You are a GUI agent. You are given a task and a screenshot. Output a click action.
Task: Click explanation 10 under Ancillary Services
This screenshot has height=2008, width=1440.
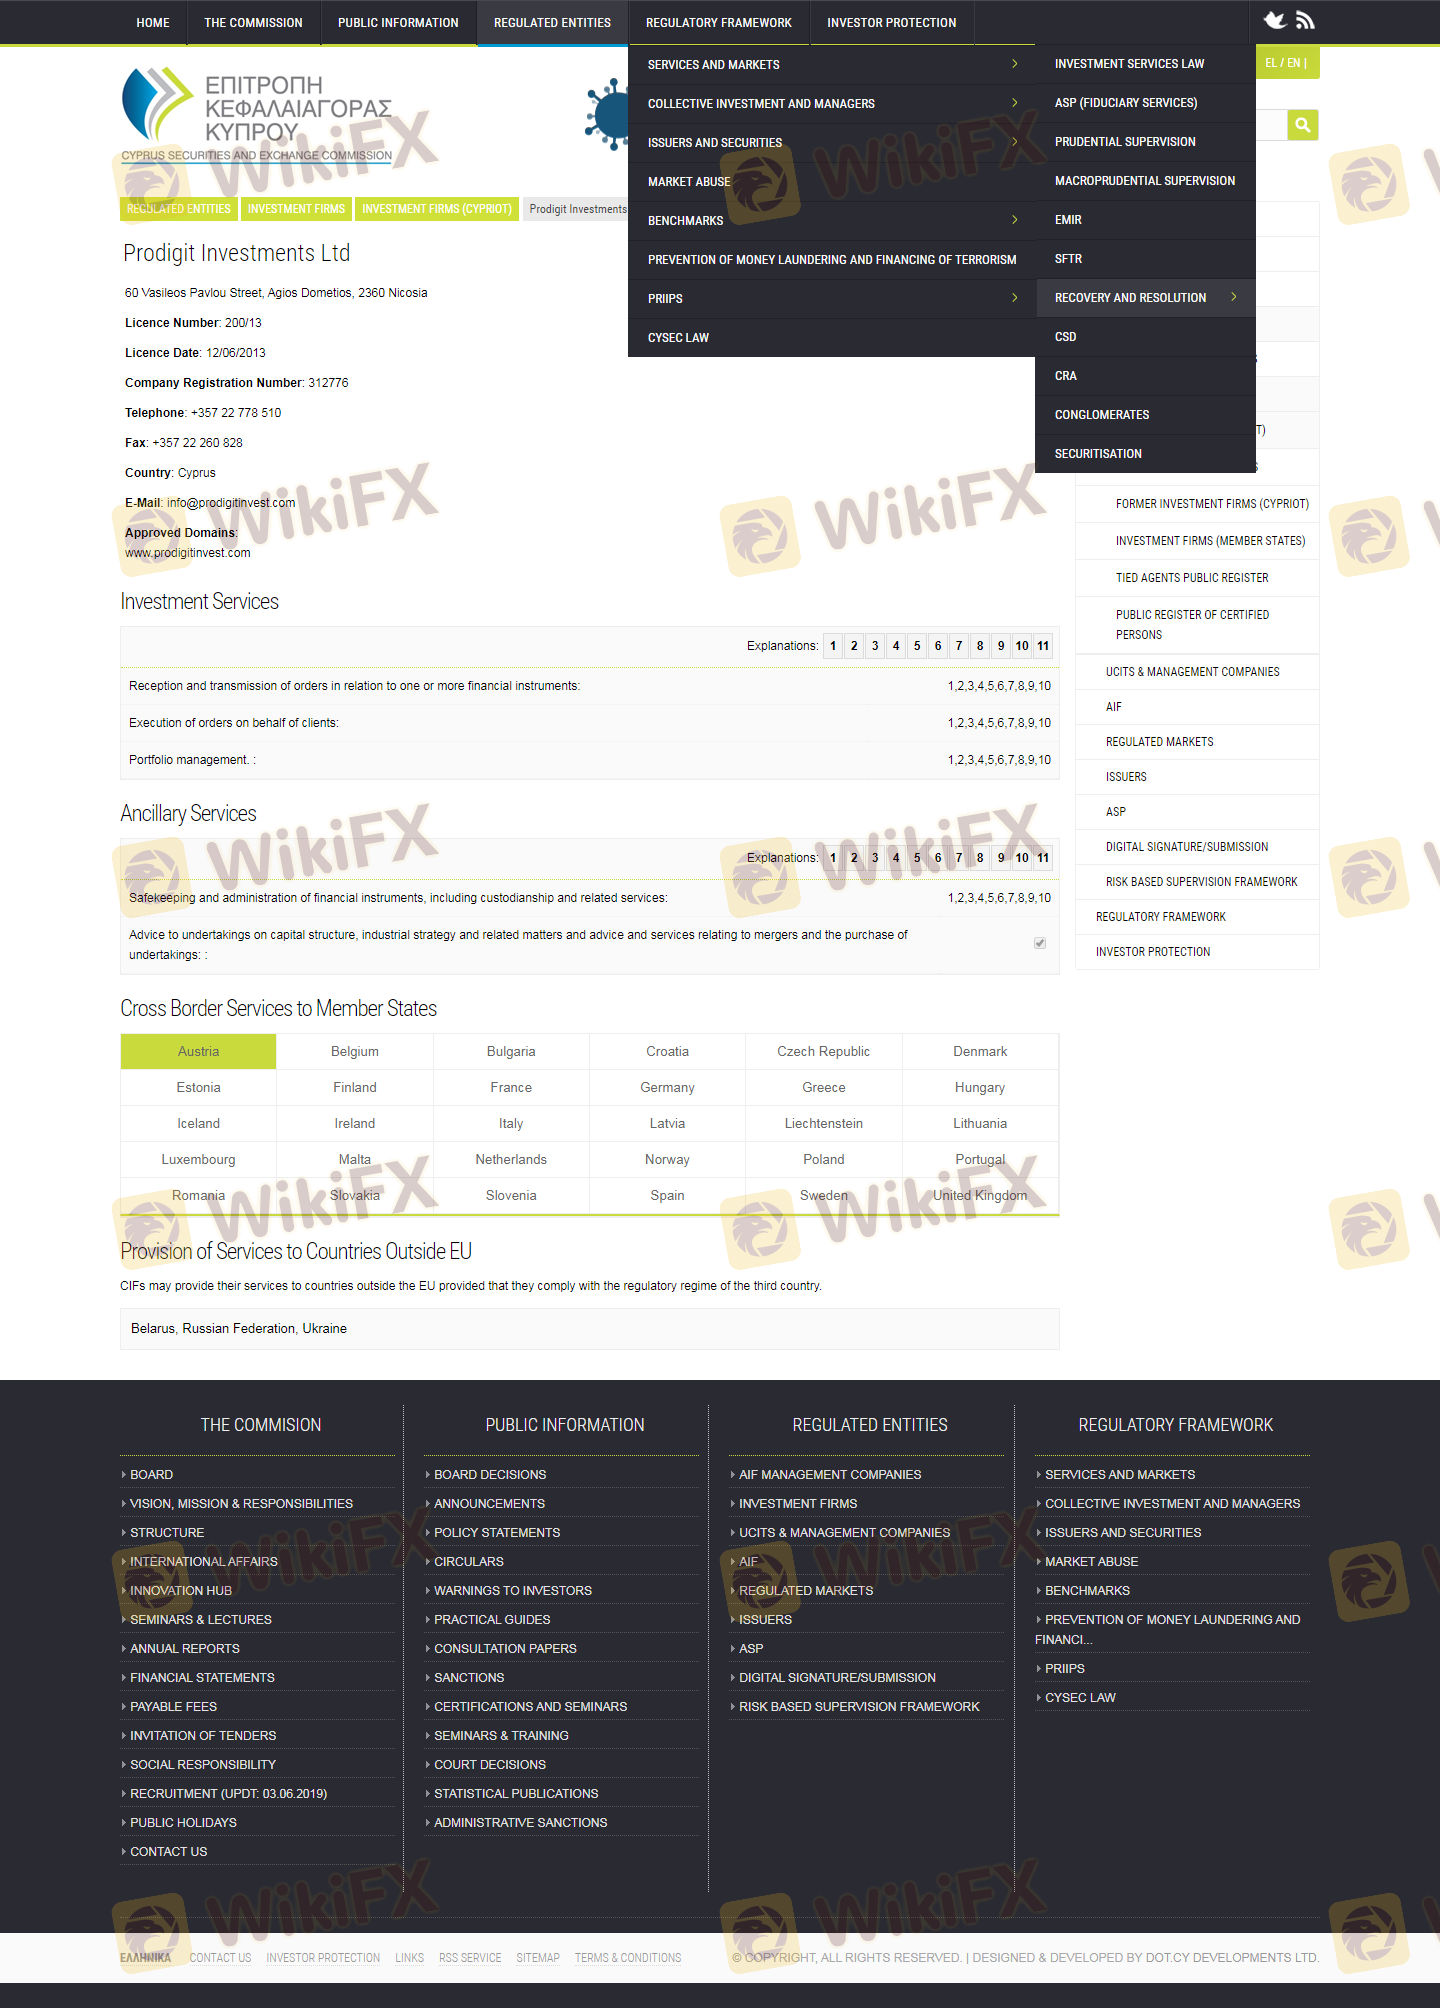1022,858
